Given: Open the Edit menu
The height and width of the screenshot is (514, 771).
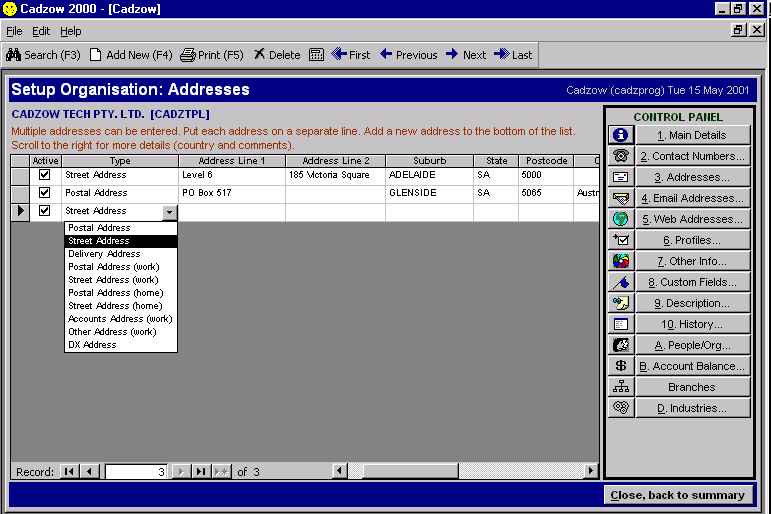Looking at the screenshot, I should (x=41, y=31).
